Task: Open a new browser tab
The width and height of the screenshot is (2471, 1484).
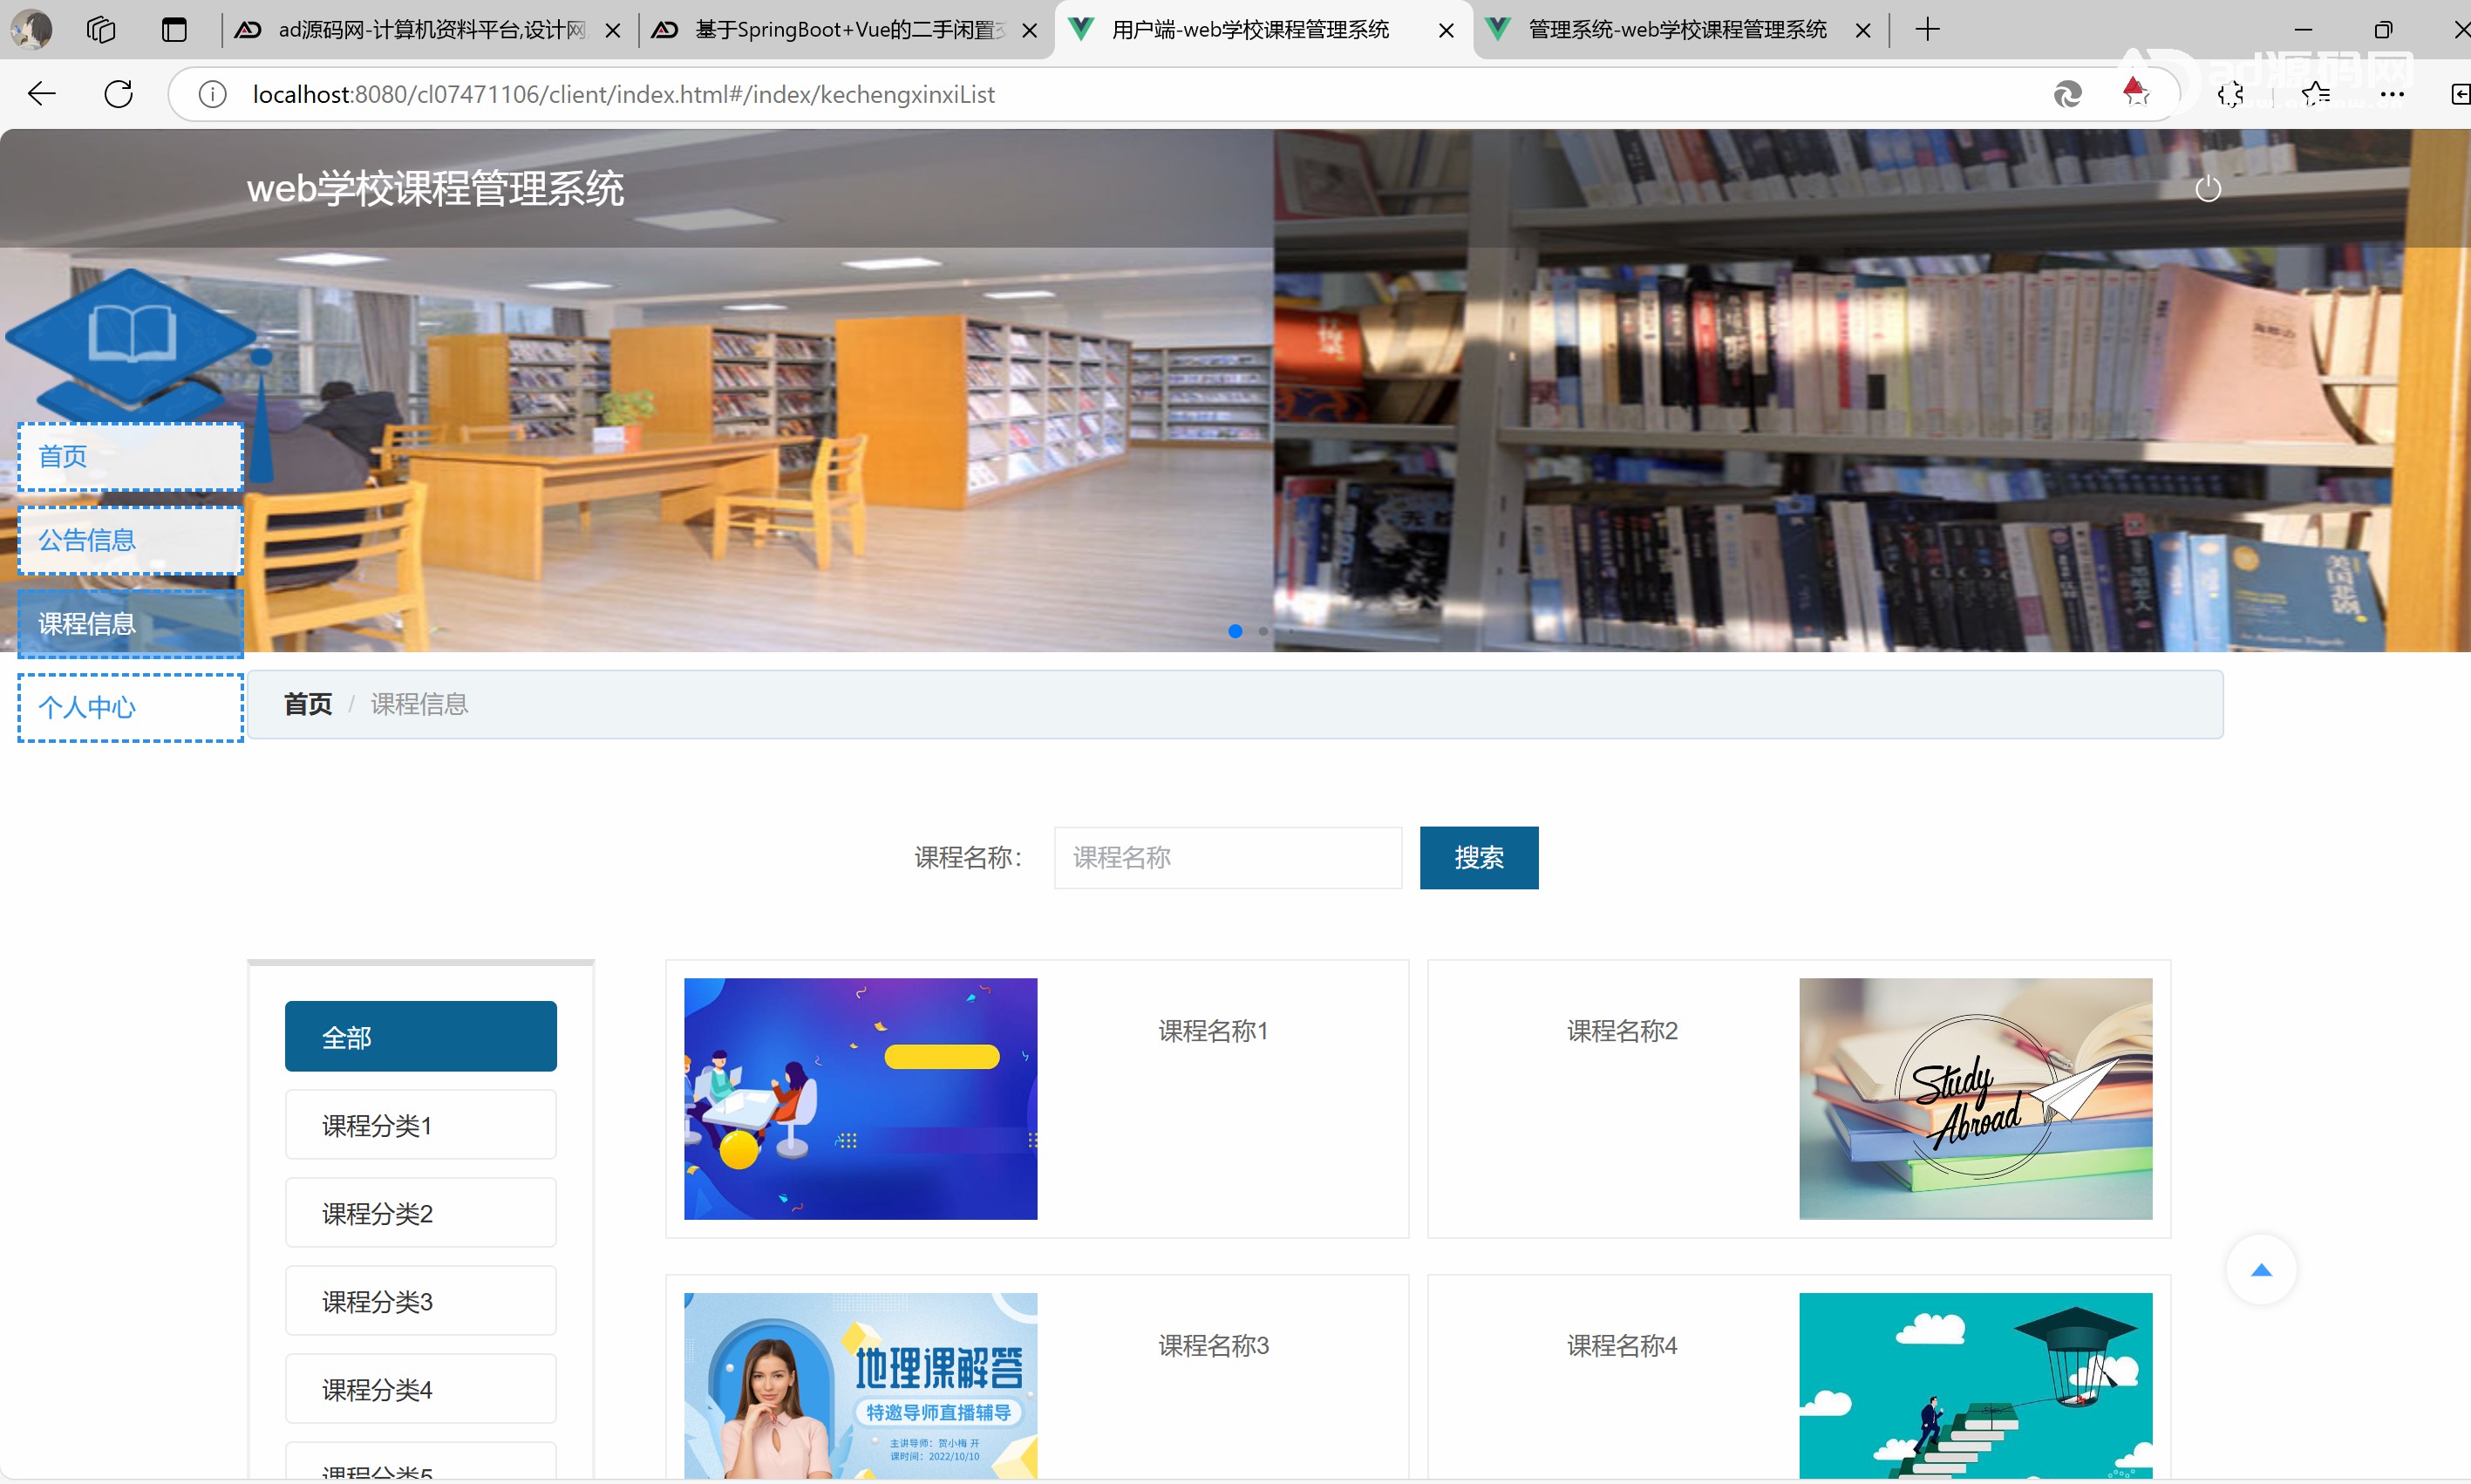Action: click(x=1927, y=30)
